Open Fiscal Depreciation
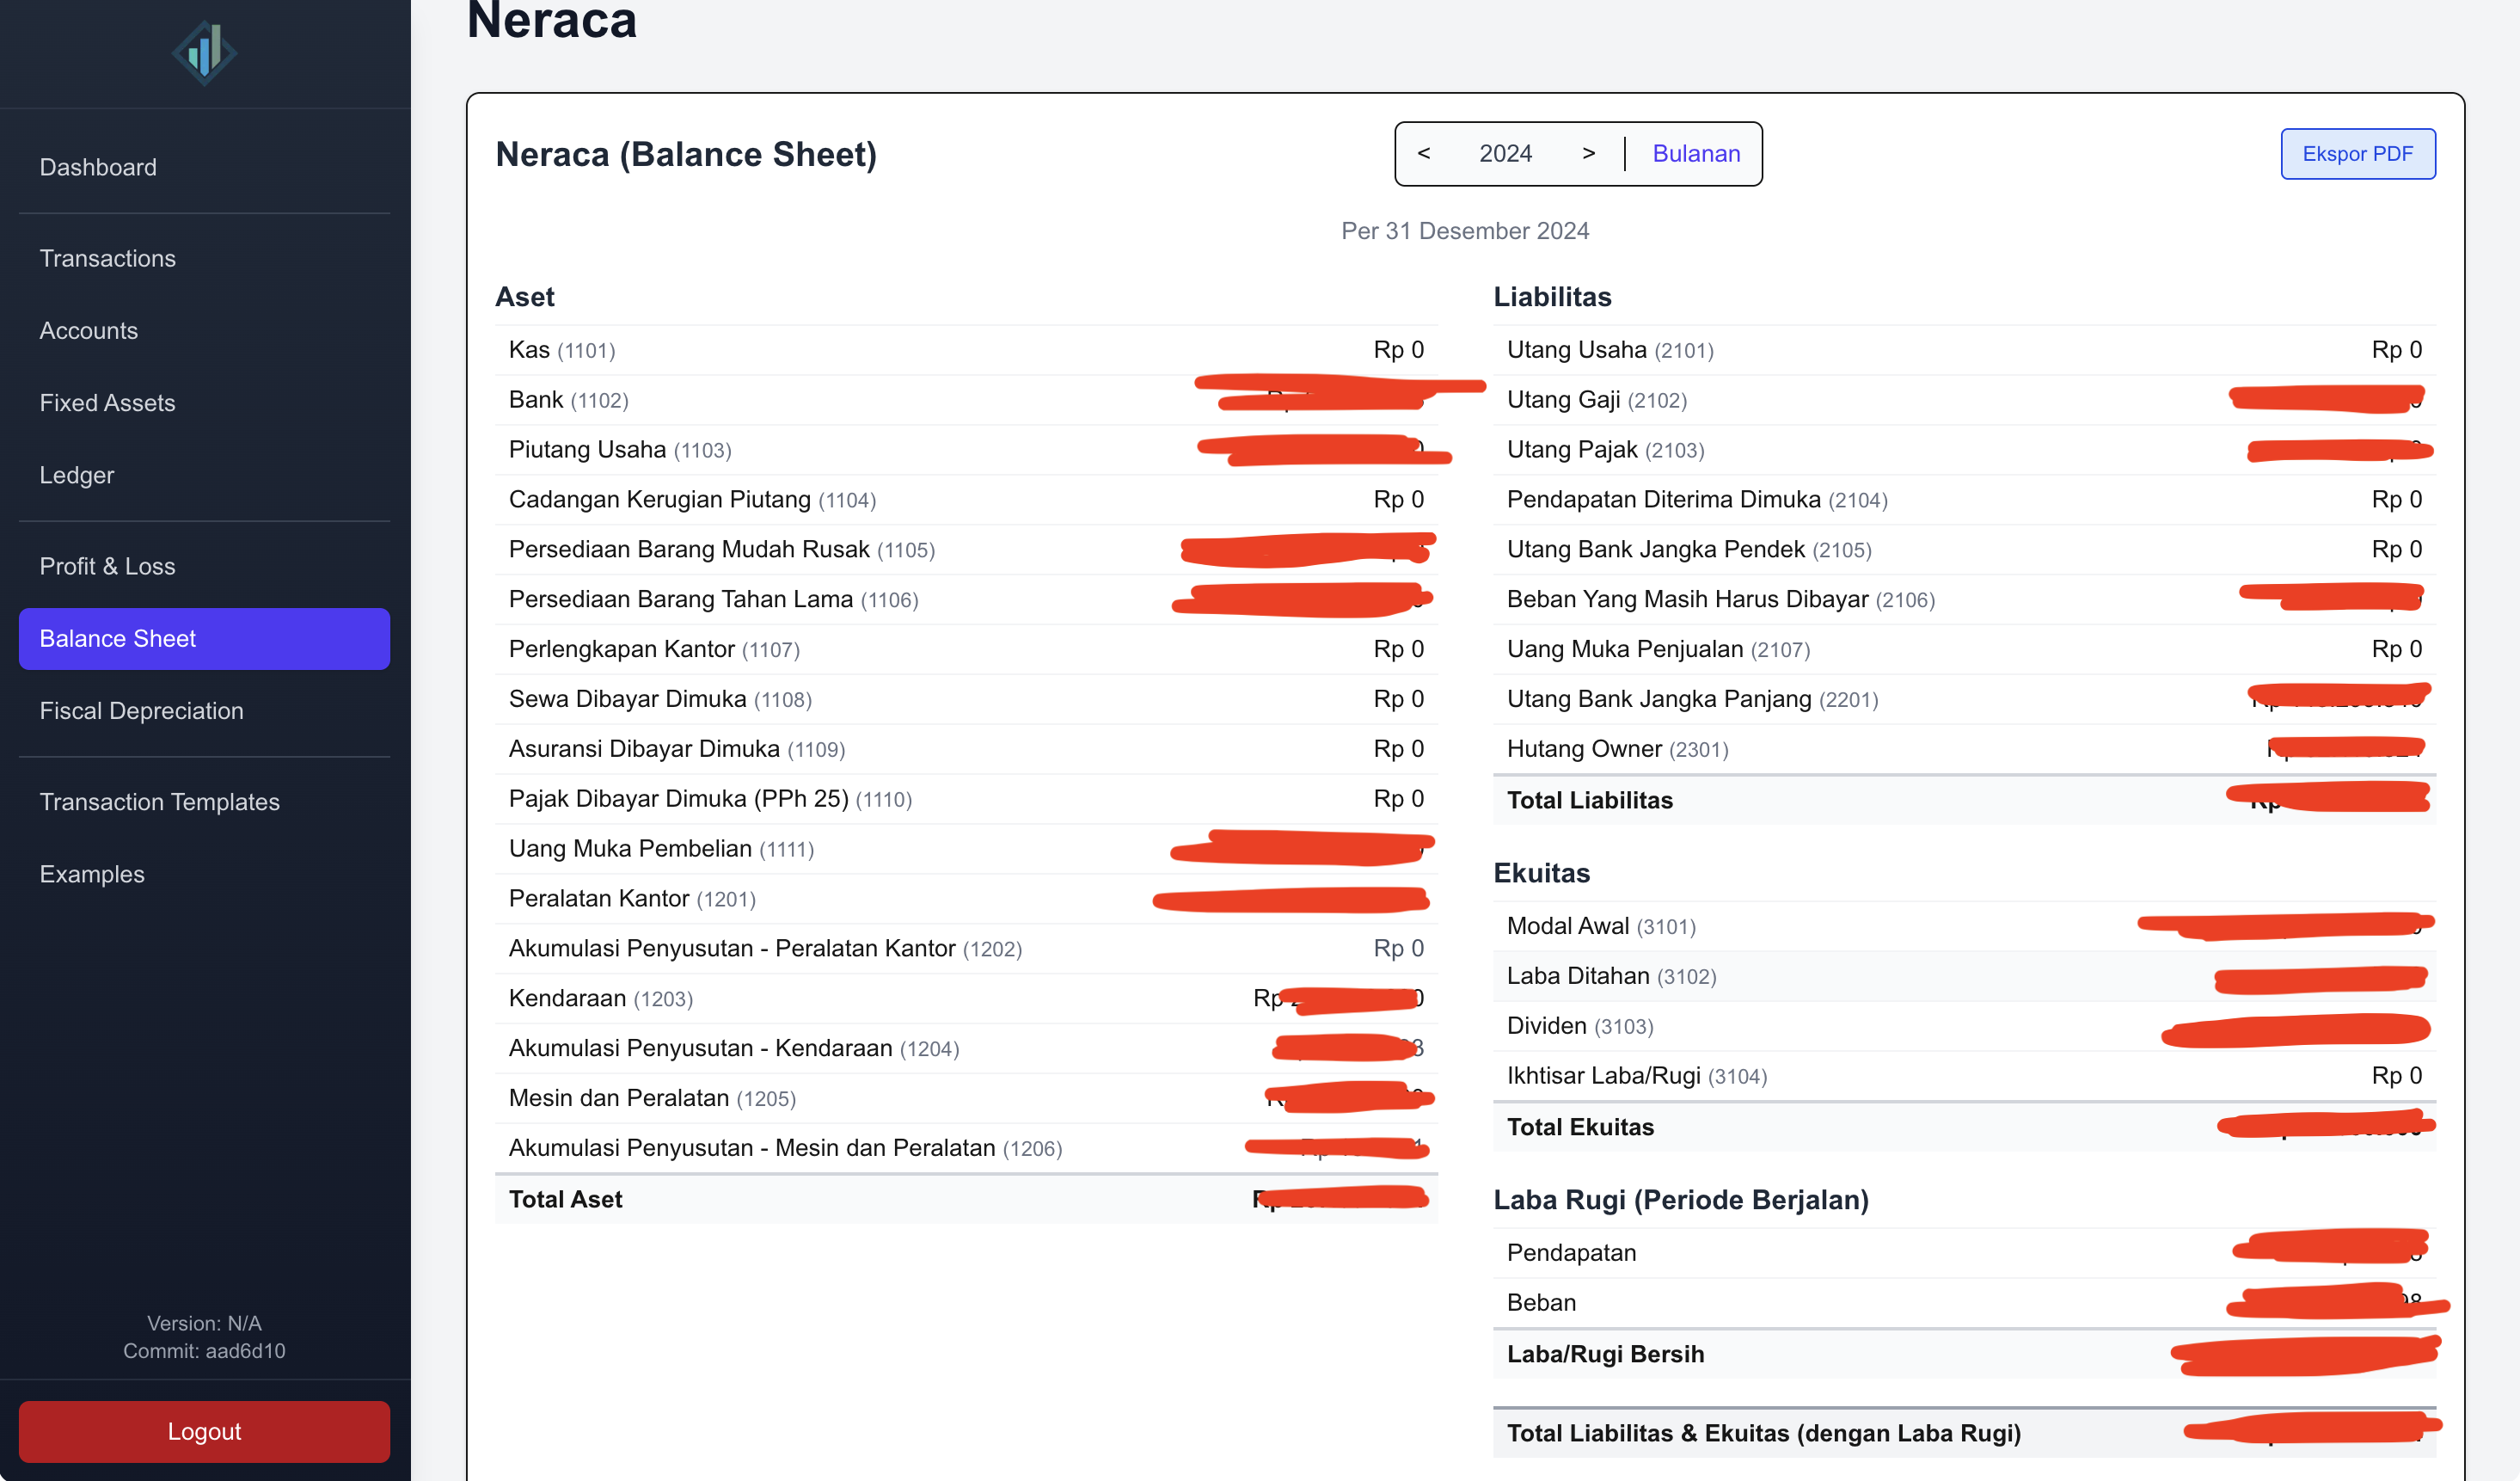This screenshot has width=2520, height=1481. [x=142, y=711]
